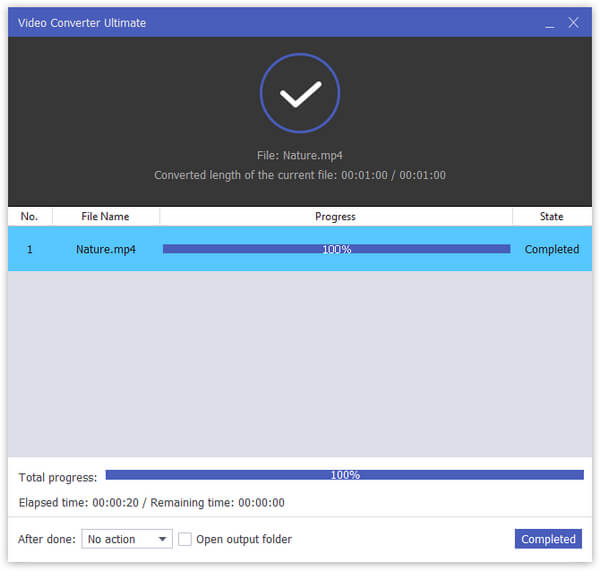This screenshot has width=600, height=571.
Task: Click the Open output folder label text
Action: point(244,539)
